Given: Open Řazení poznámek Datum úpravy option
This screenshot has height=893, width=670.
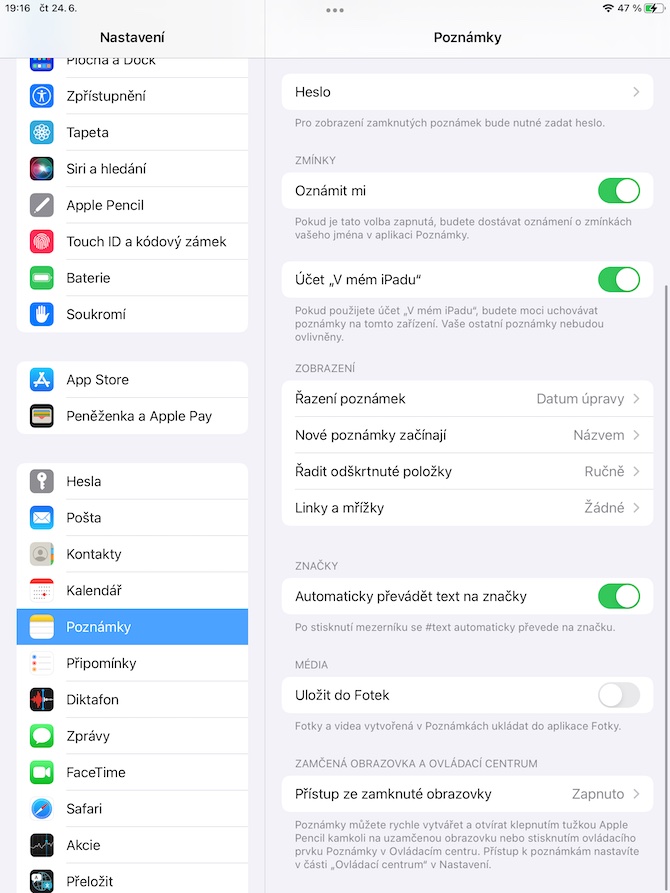Looking at the screenshot, I should pos(467,399).
